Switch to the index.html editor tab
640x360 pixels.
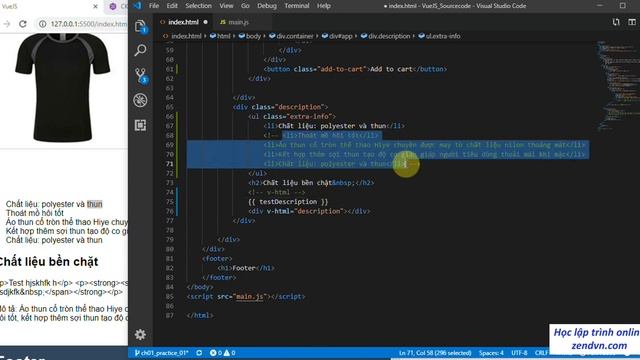pos(183,22)
